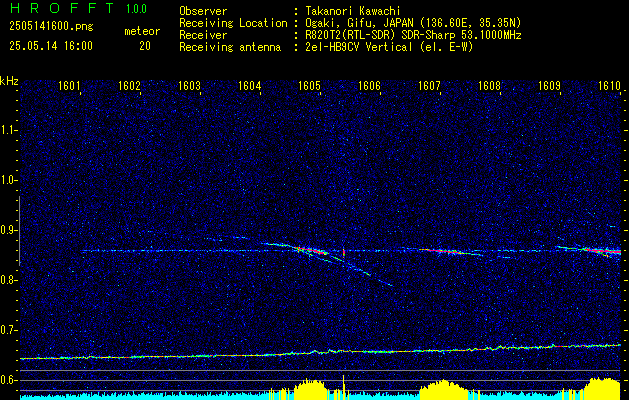Select the R820T2(RTL-SDR) receiver details
This screenshot has height=400, width=629.
tap(413, 35)
